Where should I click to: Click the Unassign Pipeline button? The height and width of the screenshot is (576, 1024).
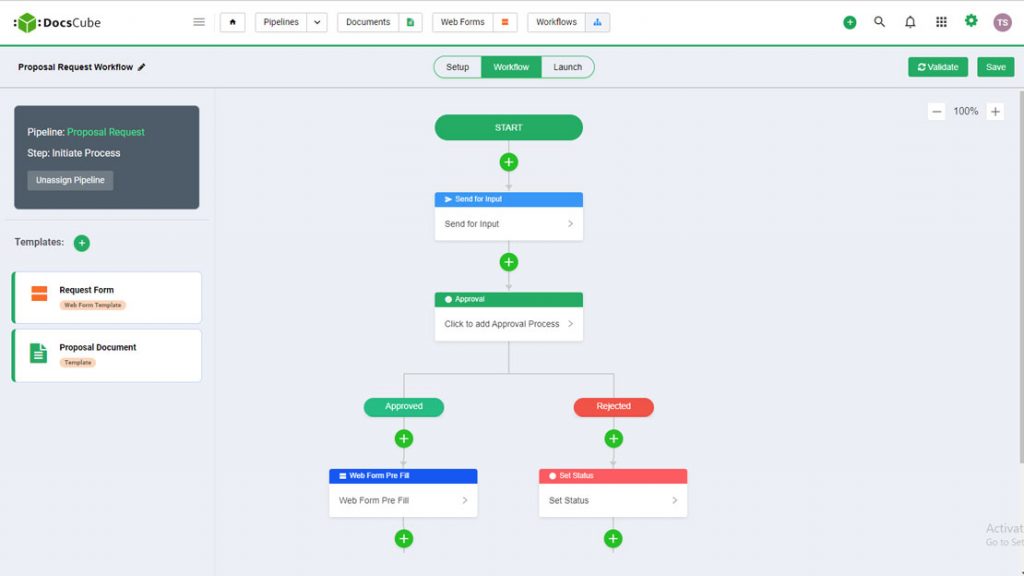[x=70, y=180]
